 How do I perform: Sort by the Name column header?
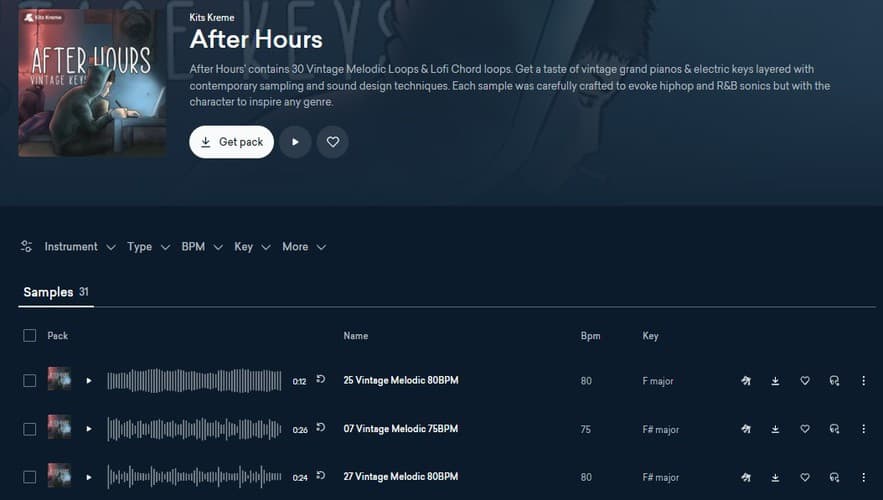[356, 336]
